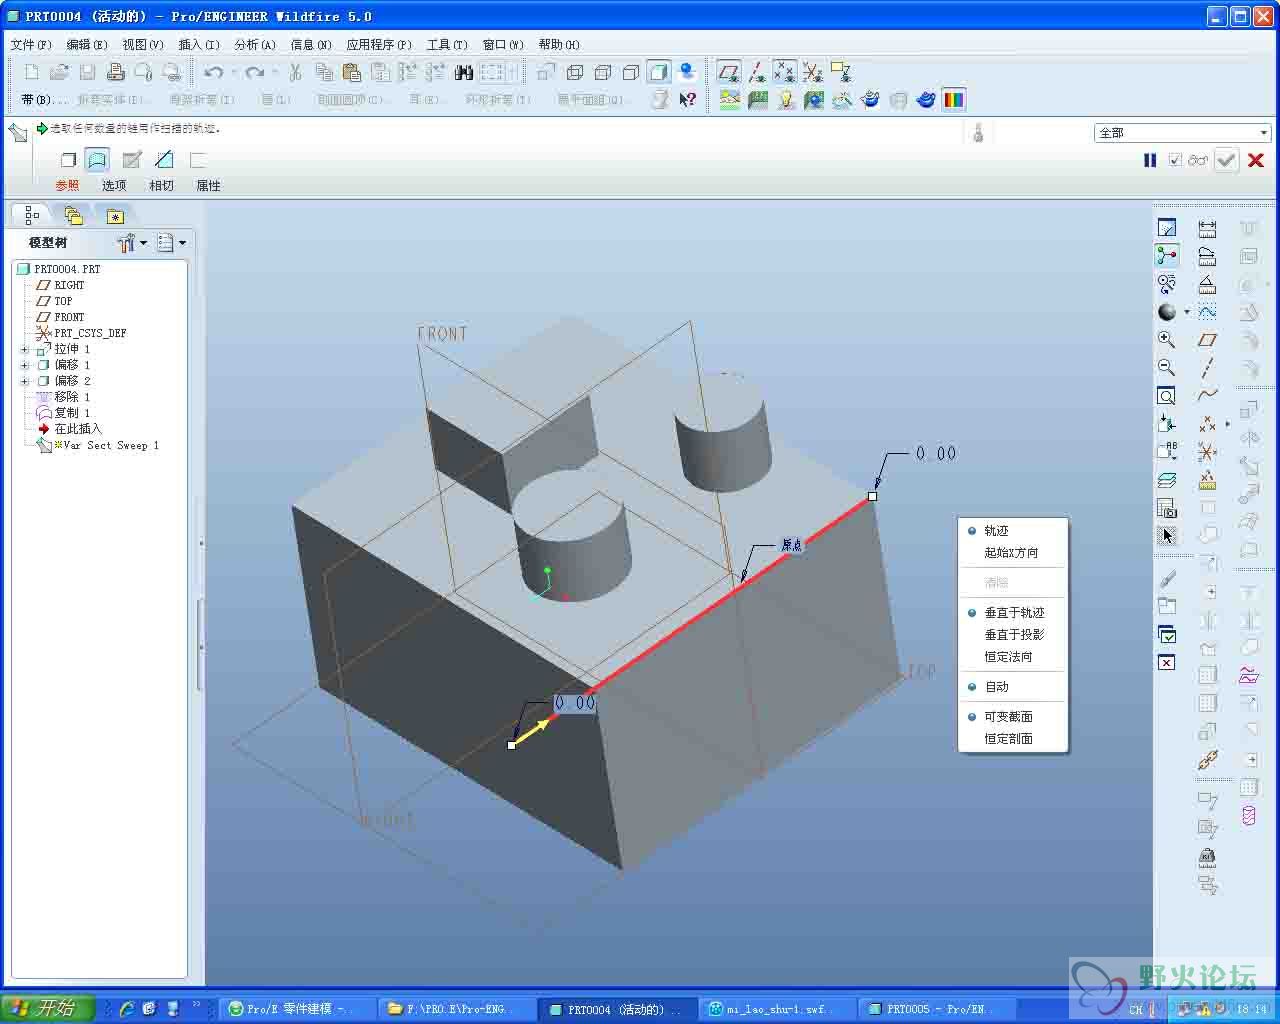Image resolution: width=1280 pixels, height=1024 pixels.
Task: Click the undo arrow icon
Action: coord(213,72)
